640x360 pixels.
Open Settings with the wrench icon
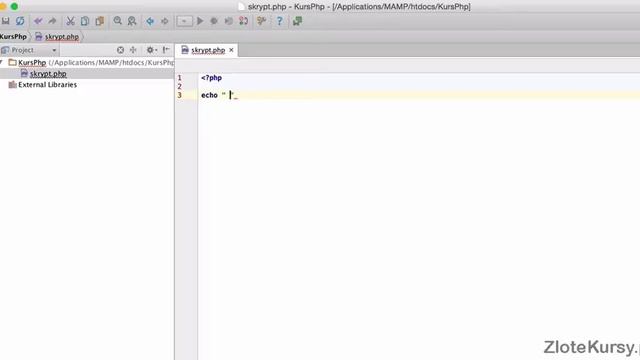click(x=262, y=21)
